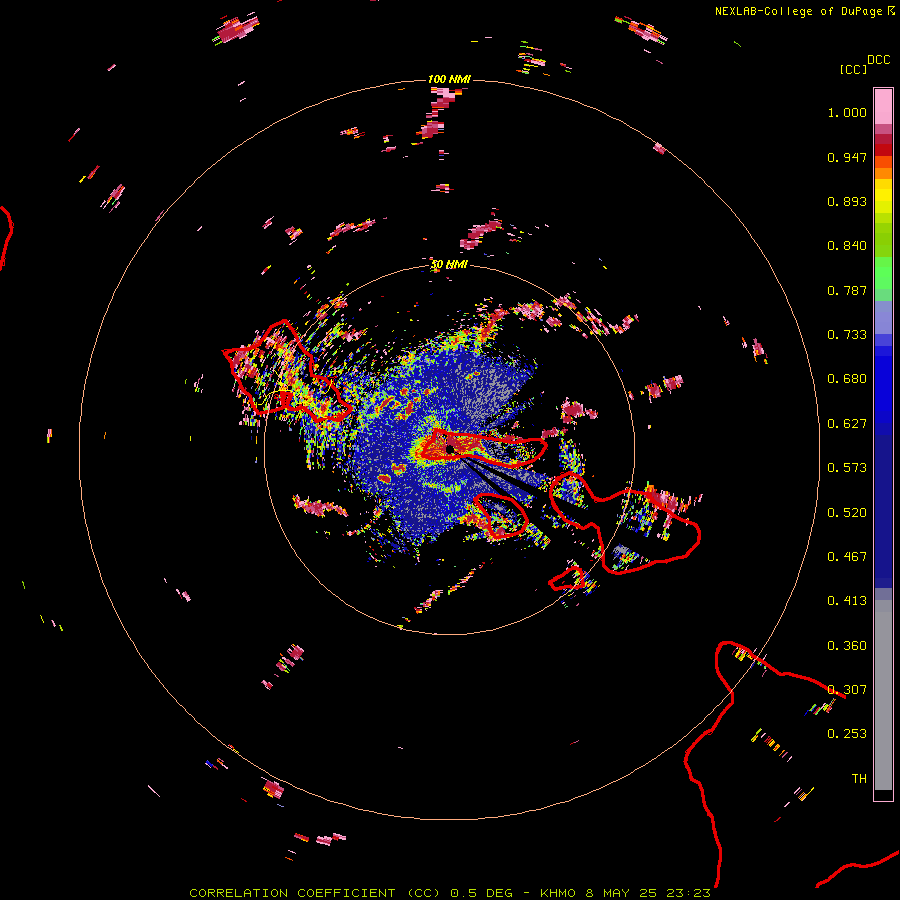The image size is (900, 900).
Task: Click the 0.840 color scale value
Action: pos(847,246)
